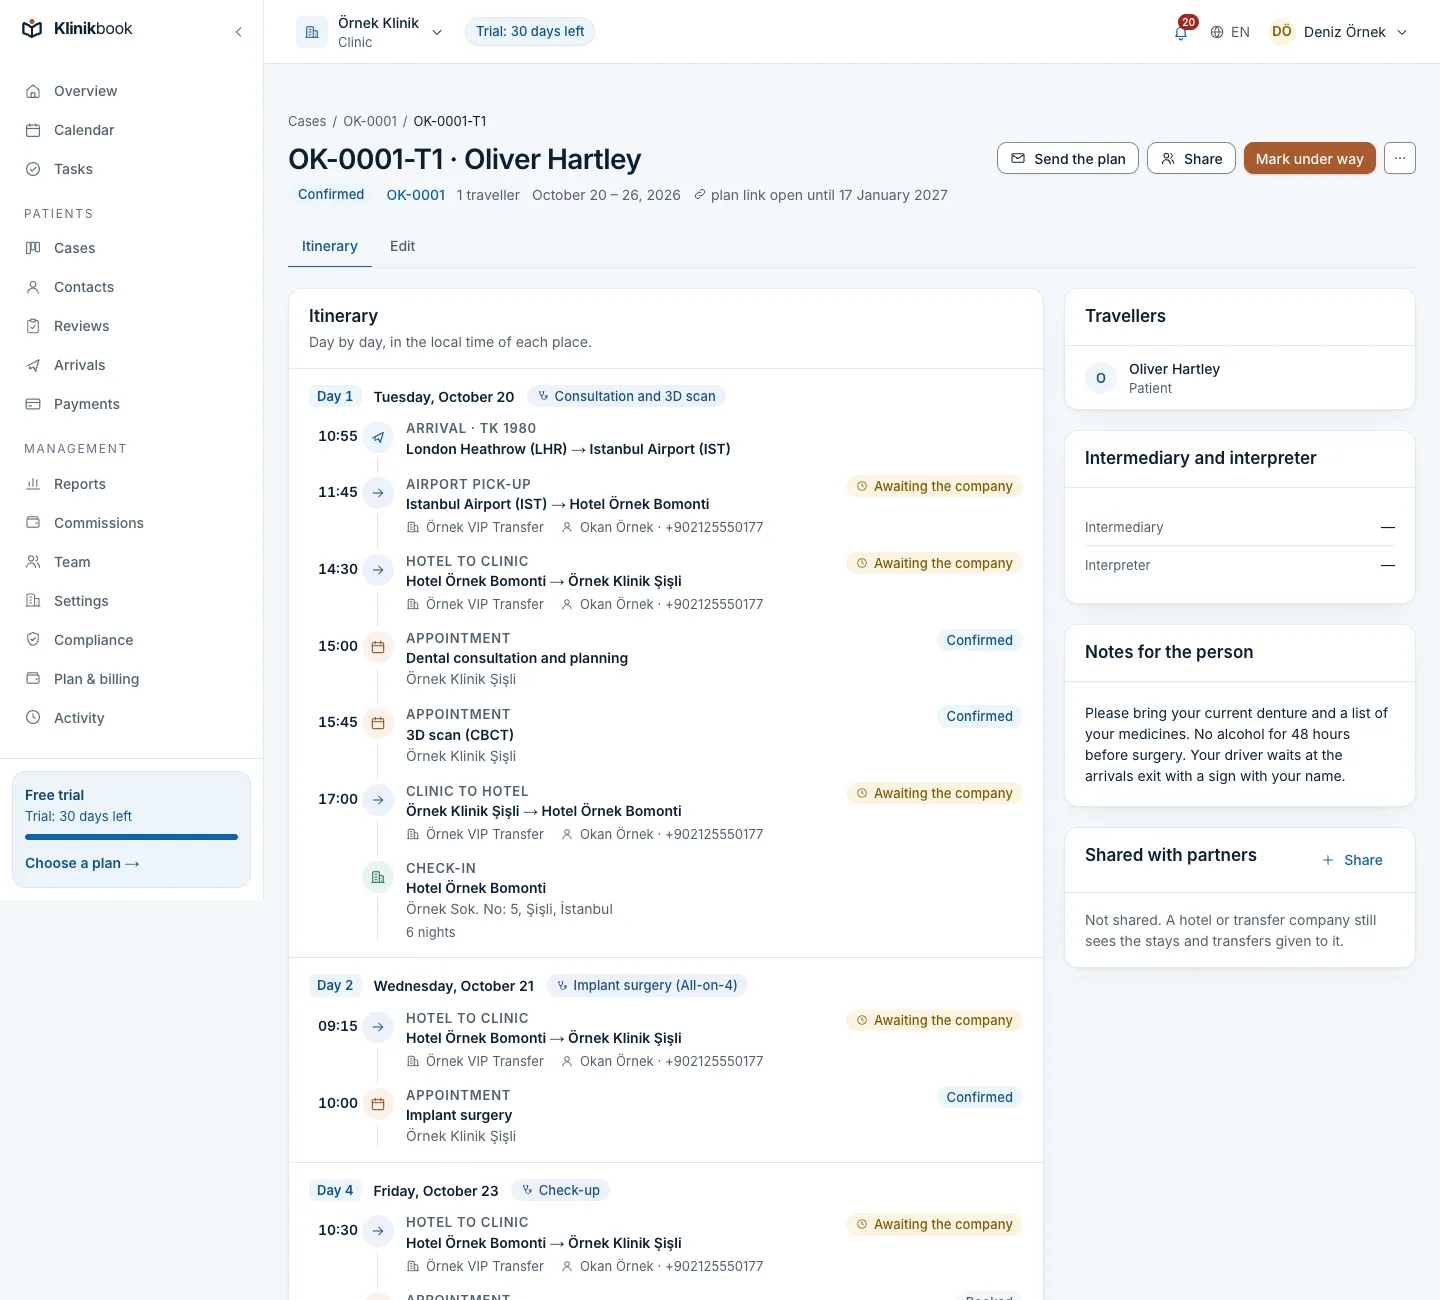1440x1300 pixels.
Task: Click the Örnek Klinik building icon
Action: (x=312, y=32)
